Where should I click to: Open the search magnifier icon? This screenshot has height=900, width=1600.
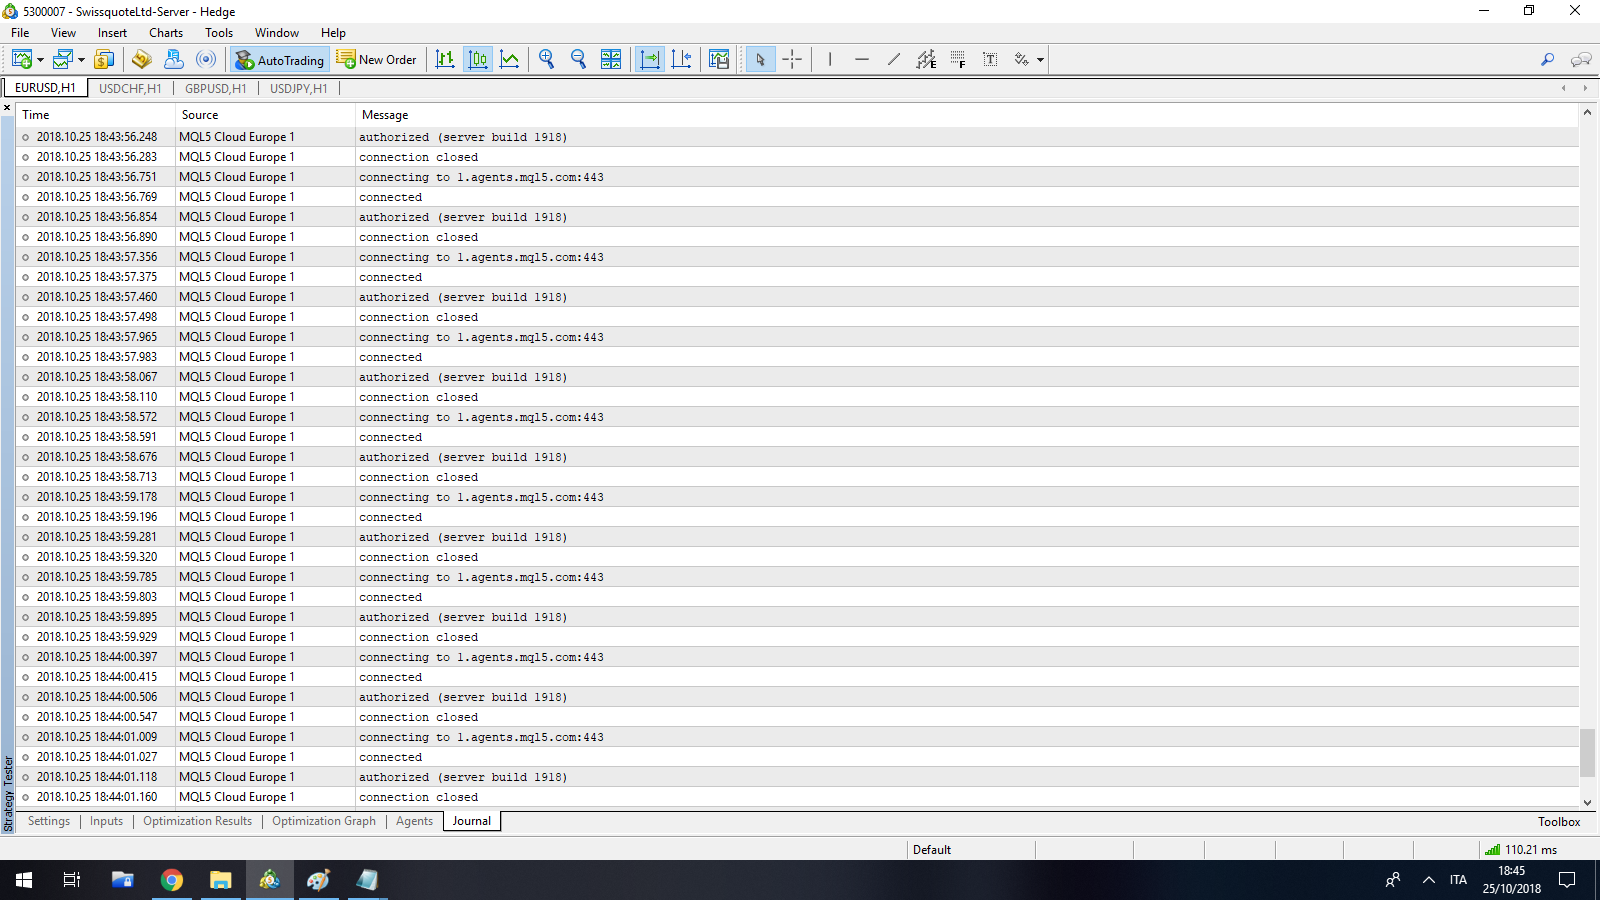[x=1548, y=60]
